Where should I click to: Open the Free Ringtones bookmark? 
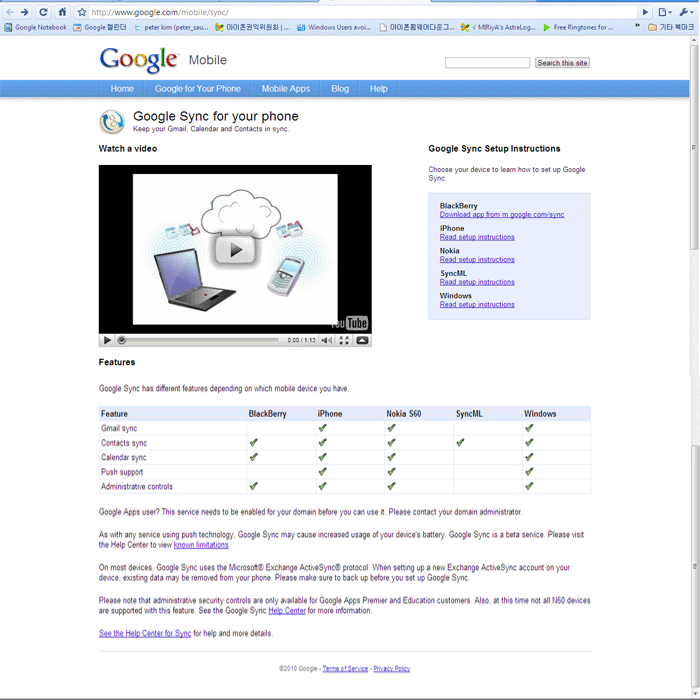(578, 27)
